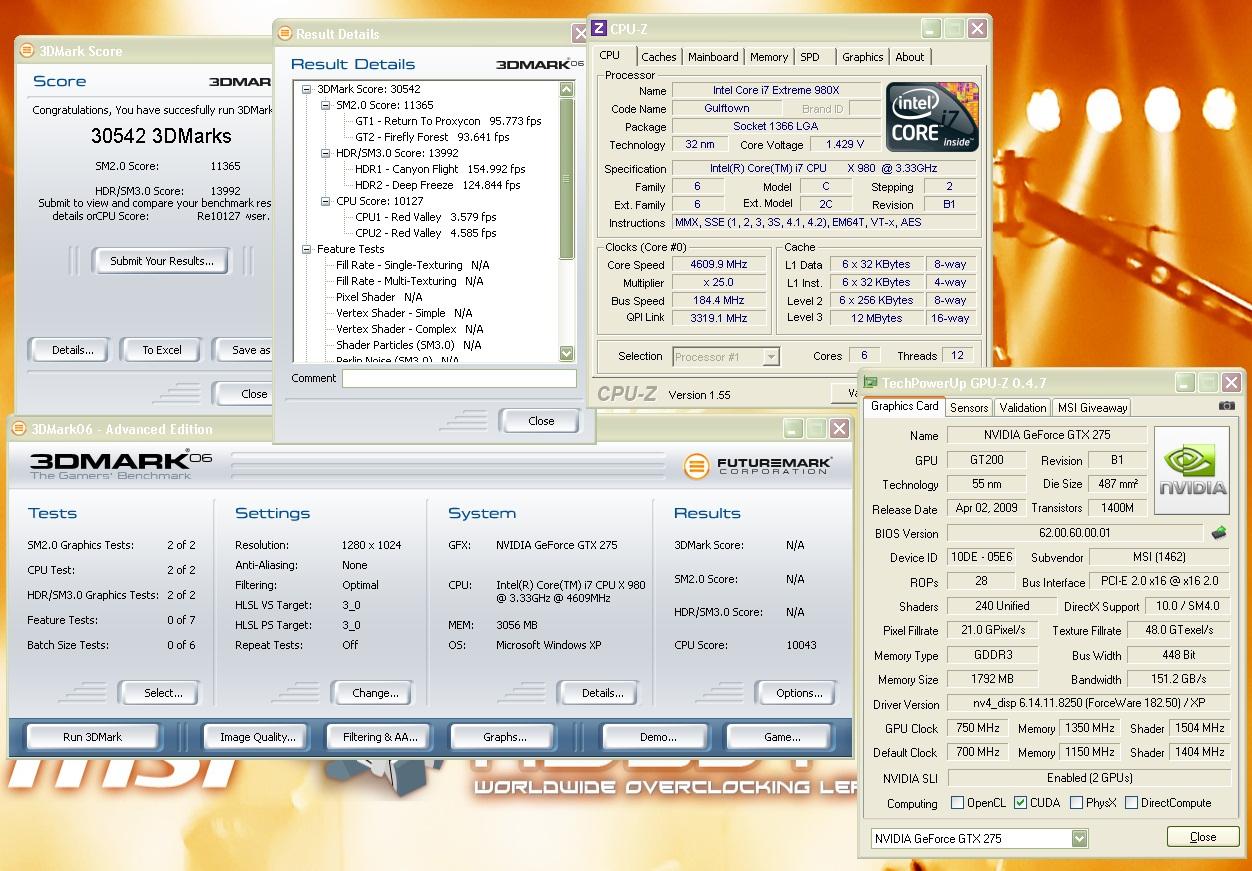Open the Graphics tab in CPU-Z
The width and height of the screenshot is (1252, 871).
[862, 57]
